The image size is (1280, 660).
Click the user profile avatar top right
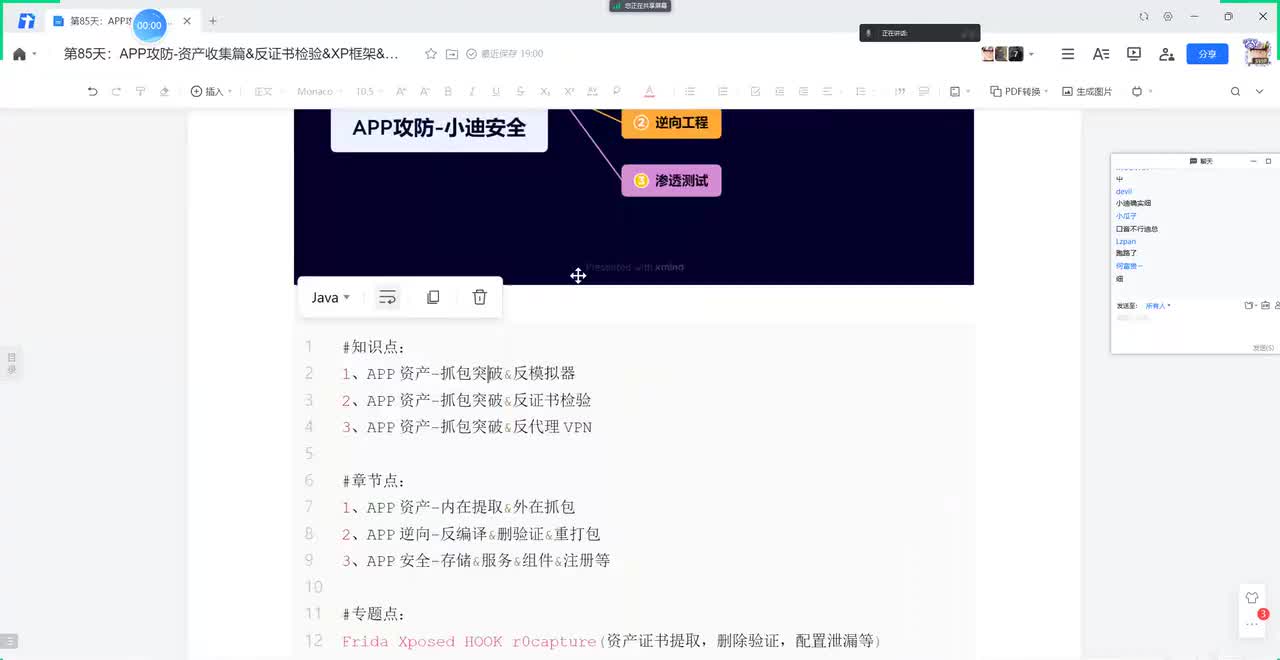coord(1257,53)
